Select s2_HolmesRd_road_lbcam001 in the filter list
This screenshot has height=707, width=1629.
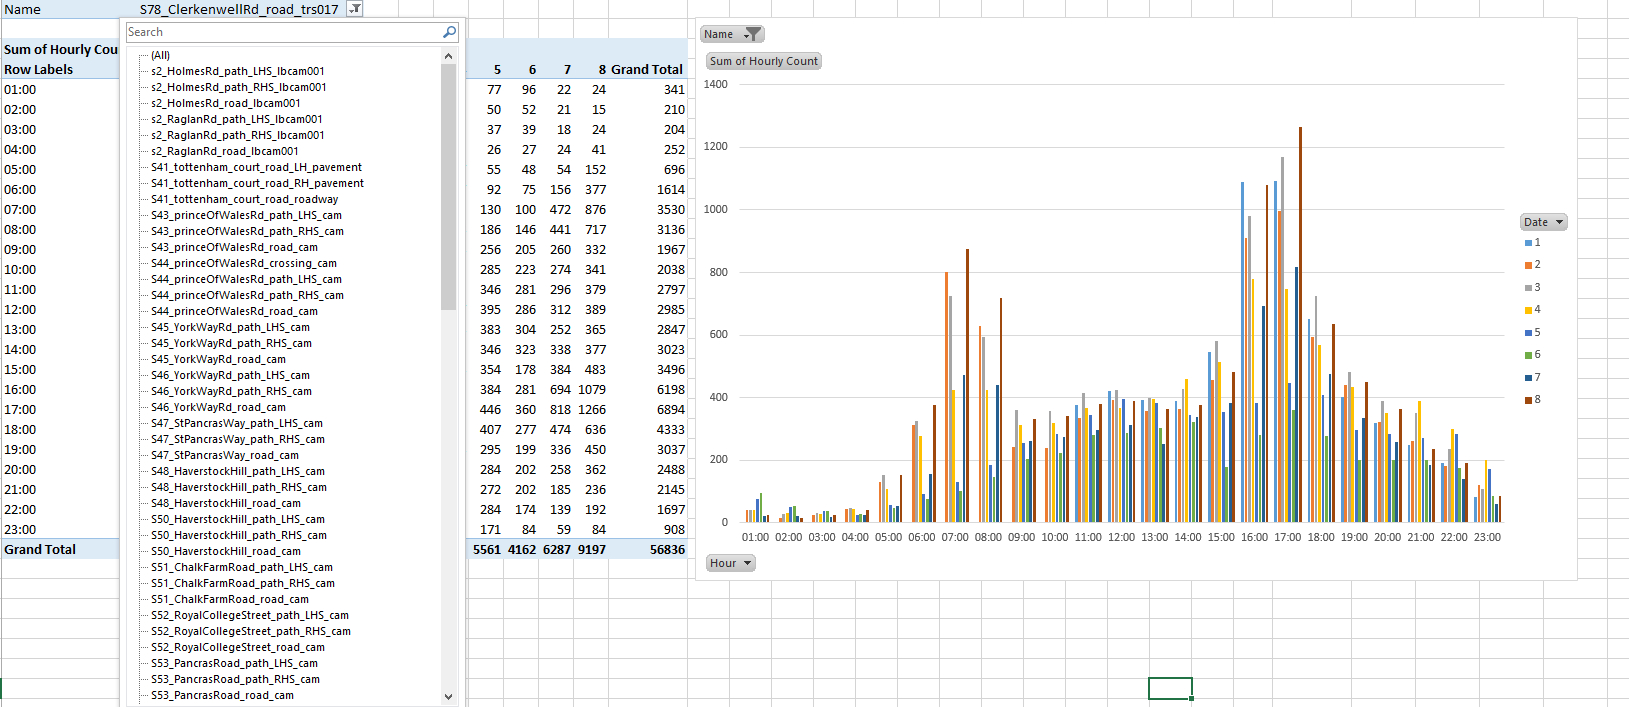225,103
